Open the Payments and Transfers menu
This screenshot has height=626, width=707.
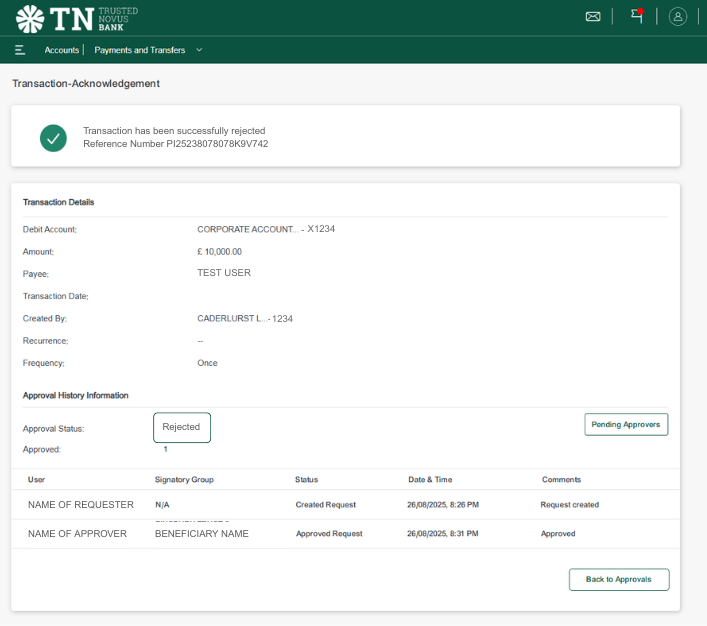point(140,50)
